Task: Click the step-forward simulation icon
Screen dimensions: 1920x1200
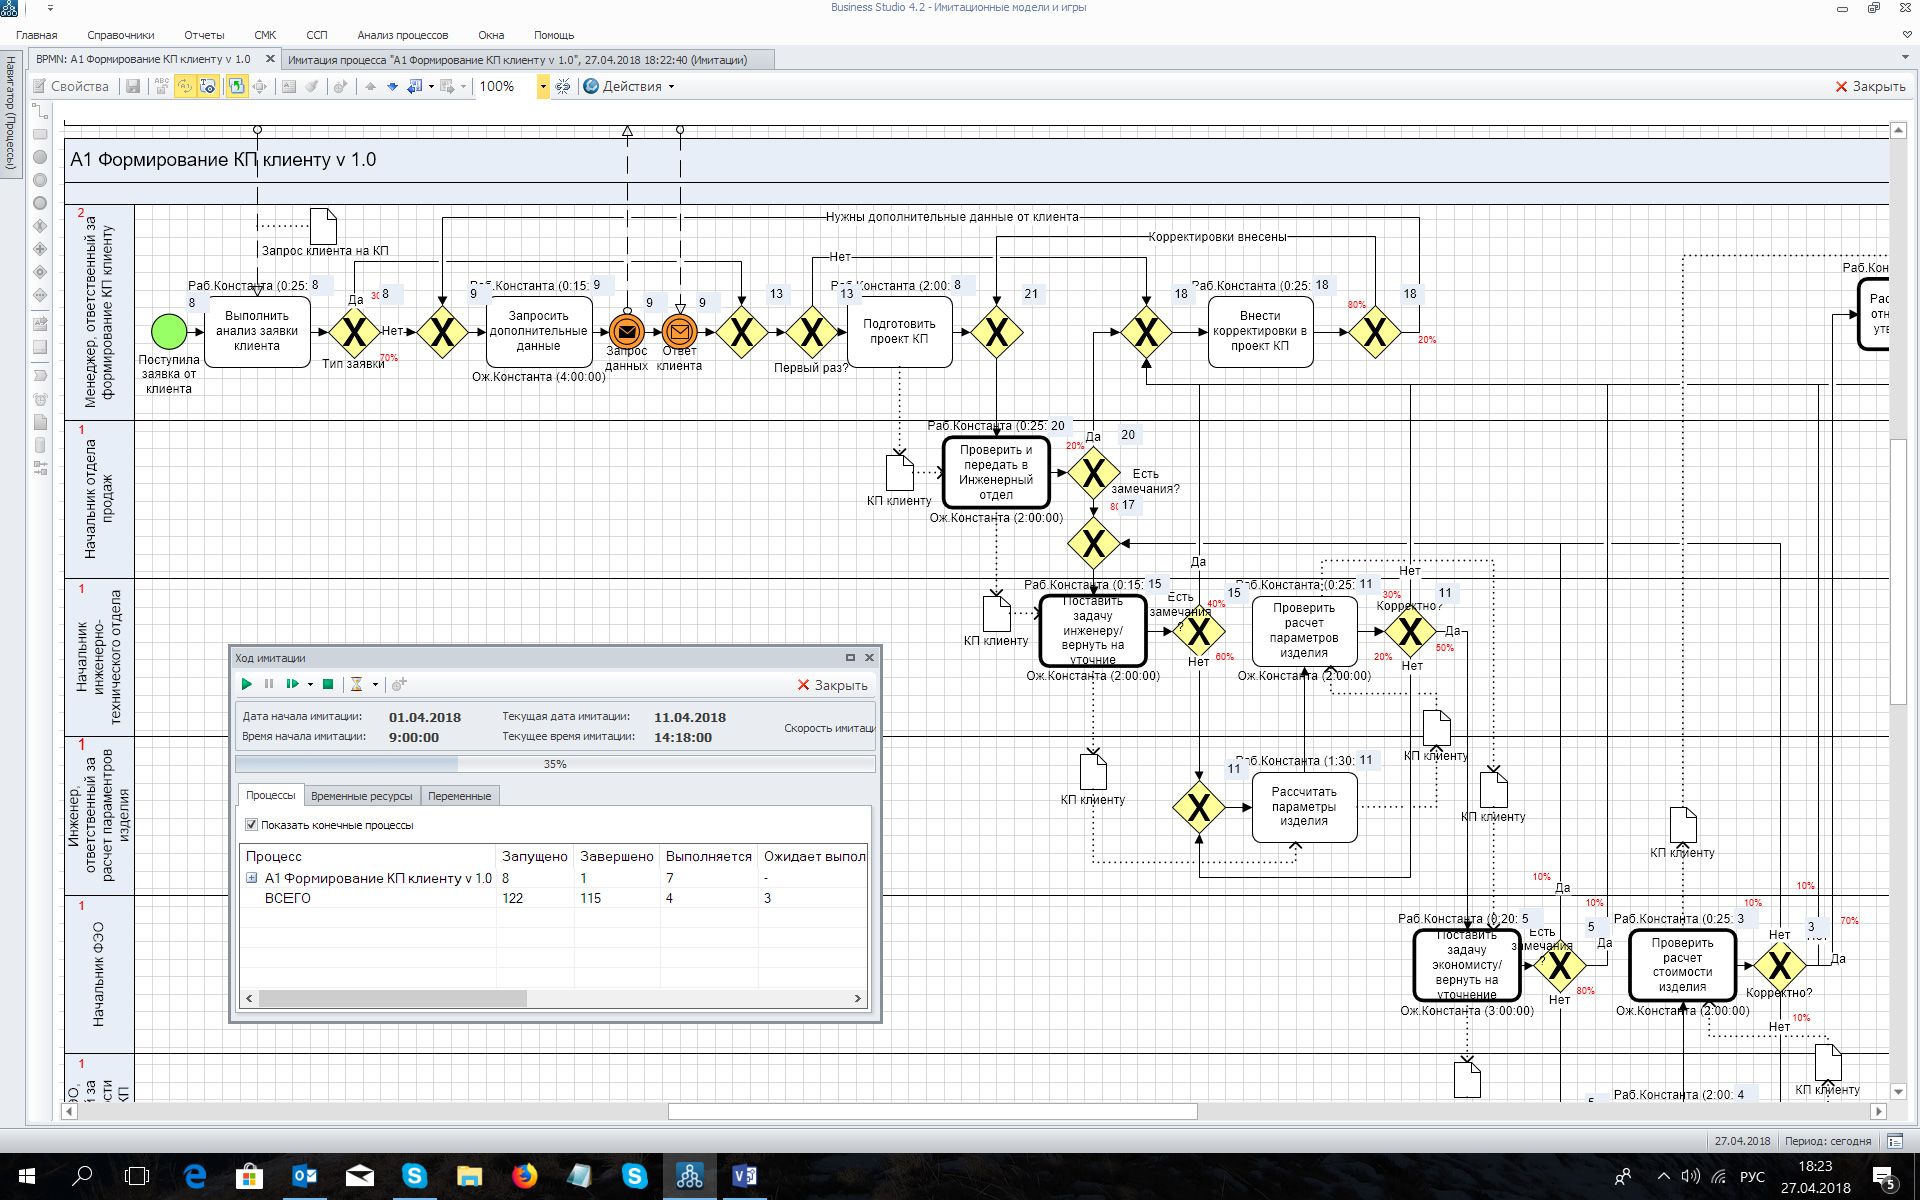Action: [x=292, y=685]
